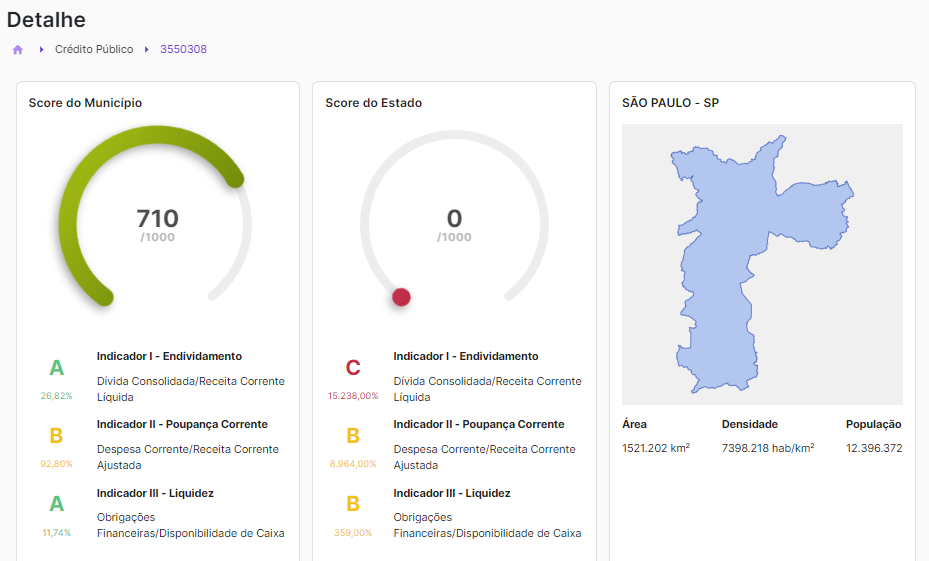
Task: Click the População value 12.396.372
Action: [x=873, y=448]
